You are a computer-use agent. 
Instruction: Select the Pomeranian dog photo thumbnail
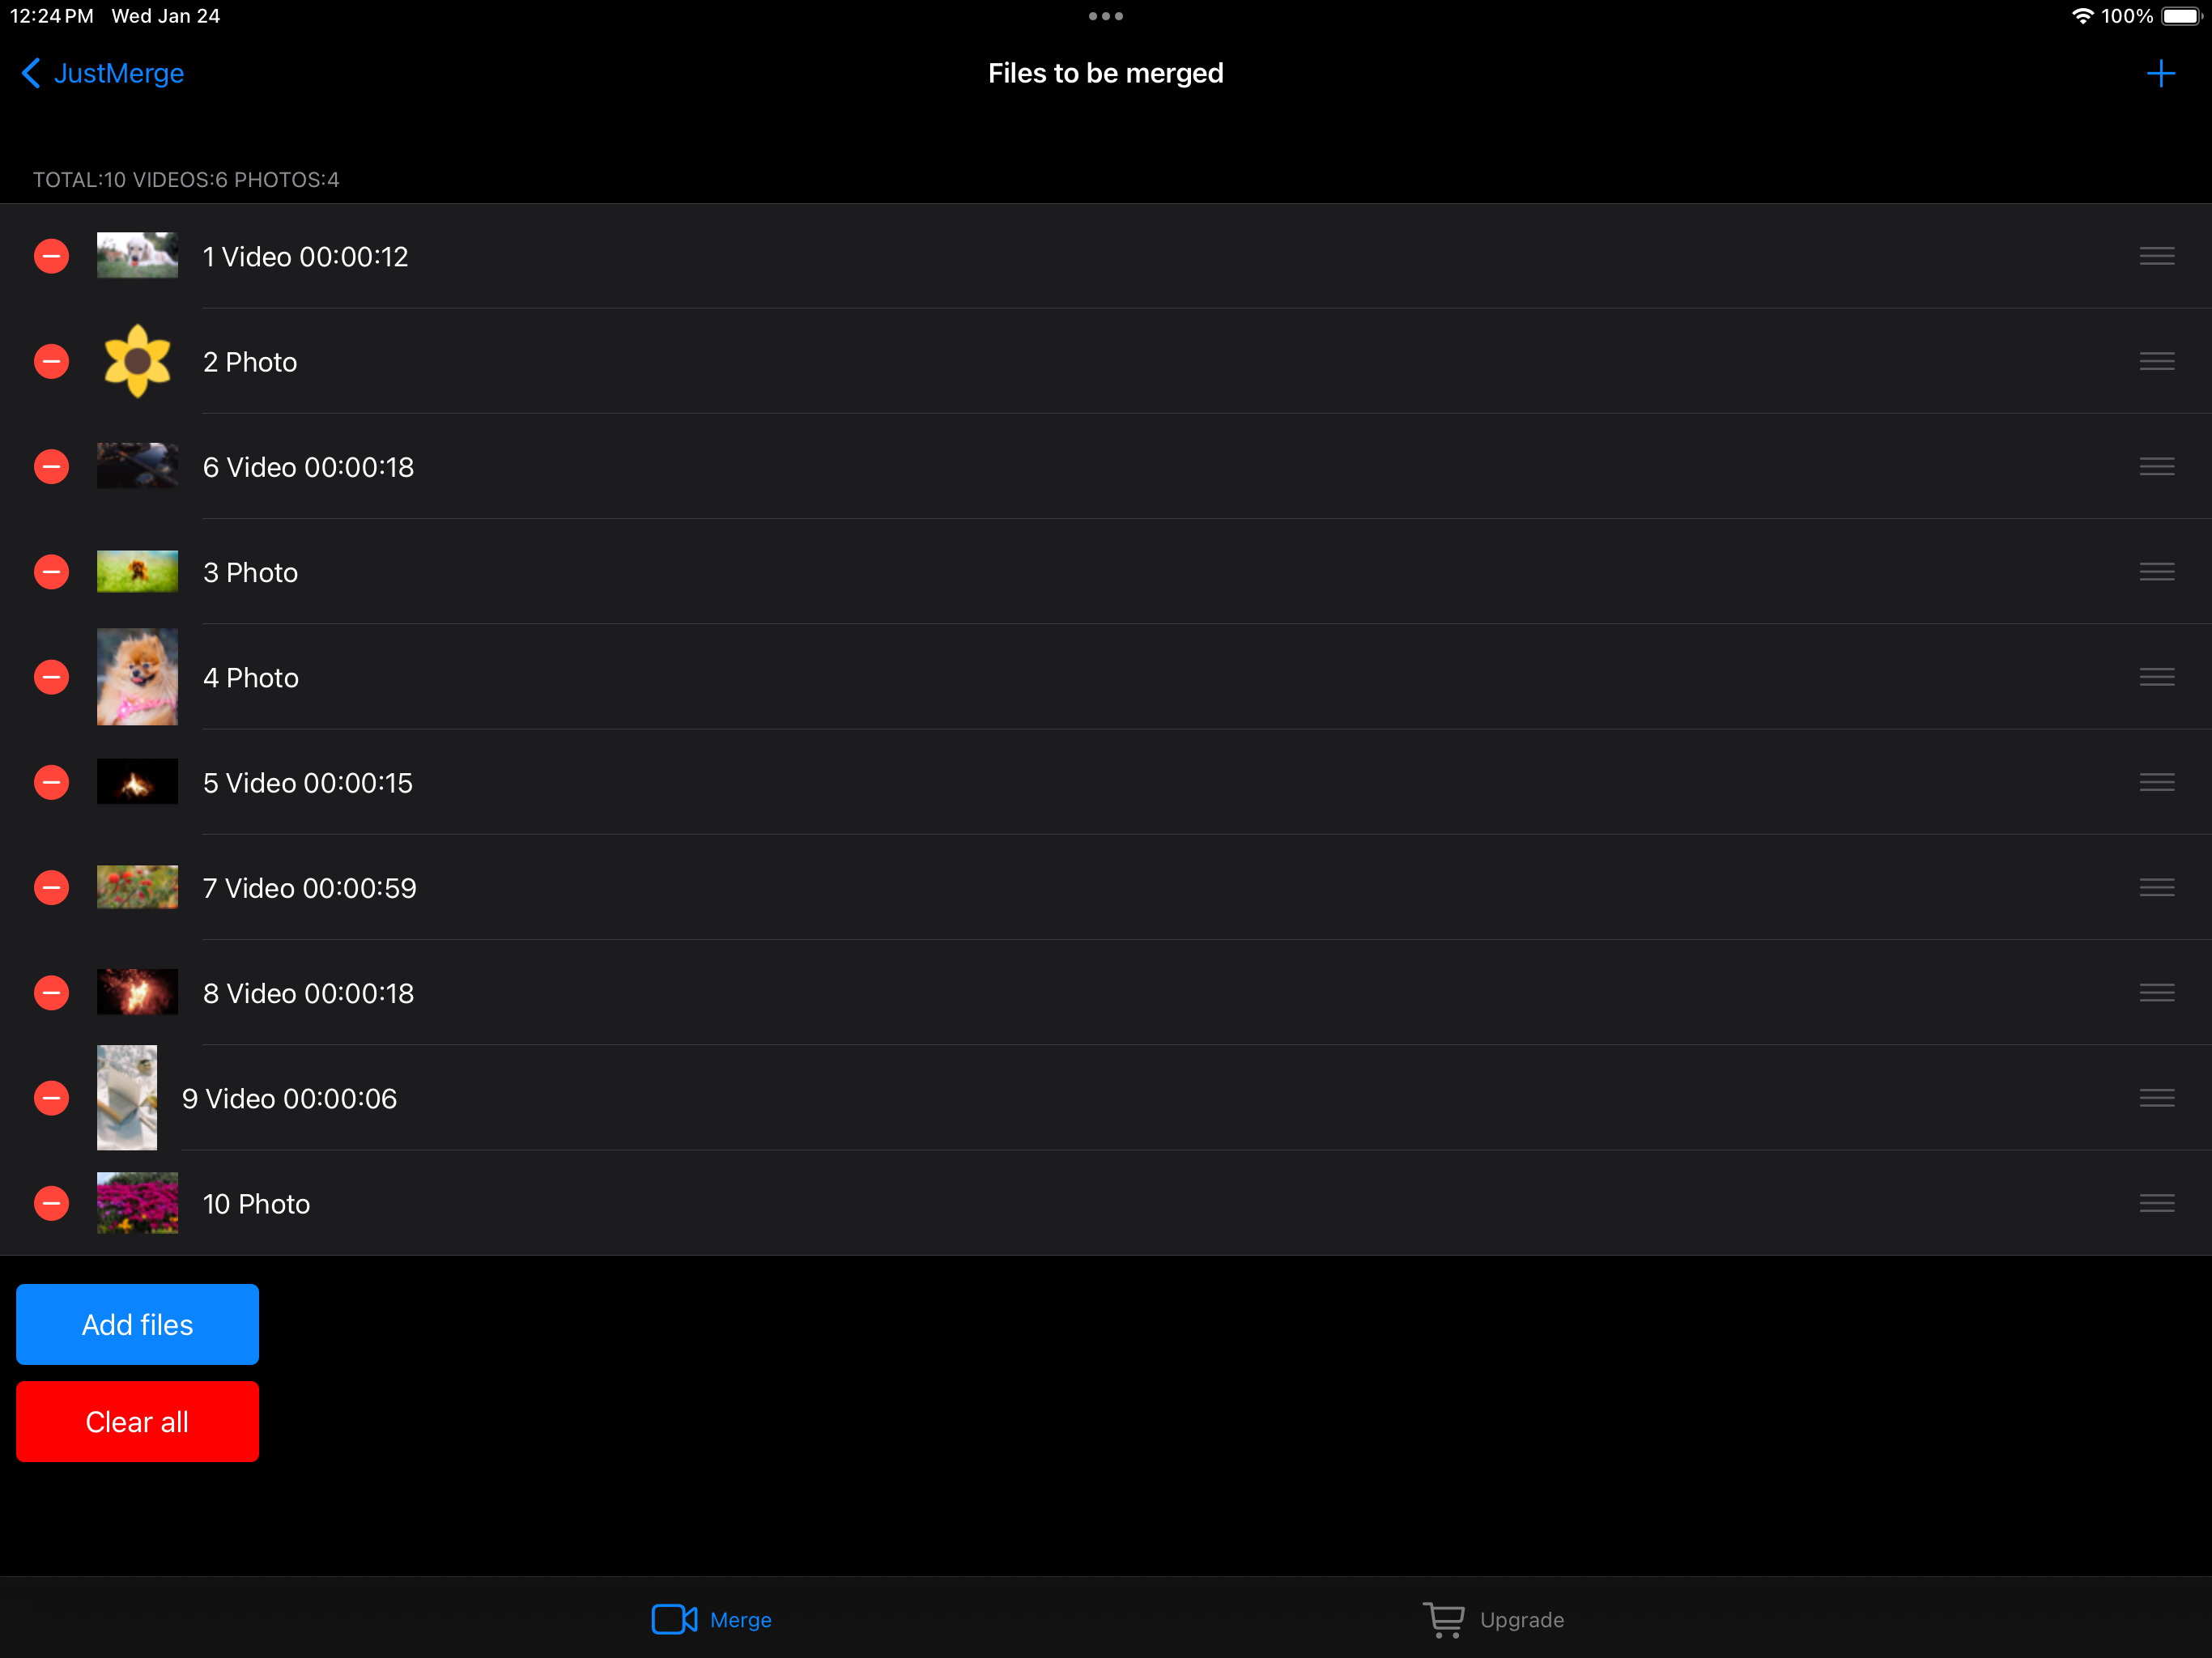(x=137, y=677)
